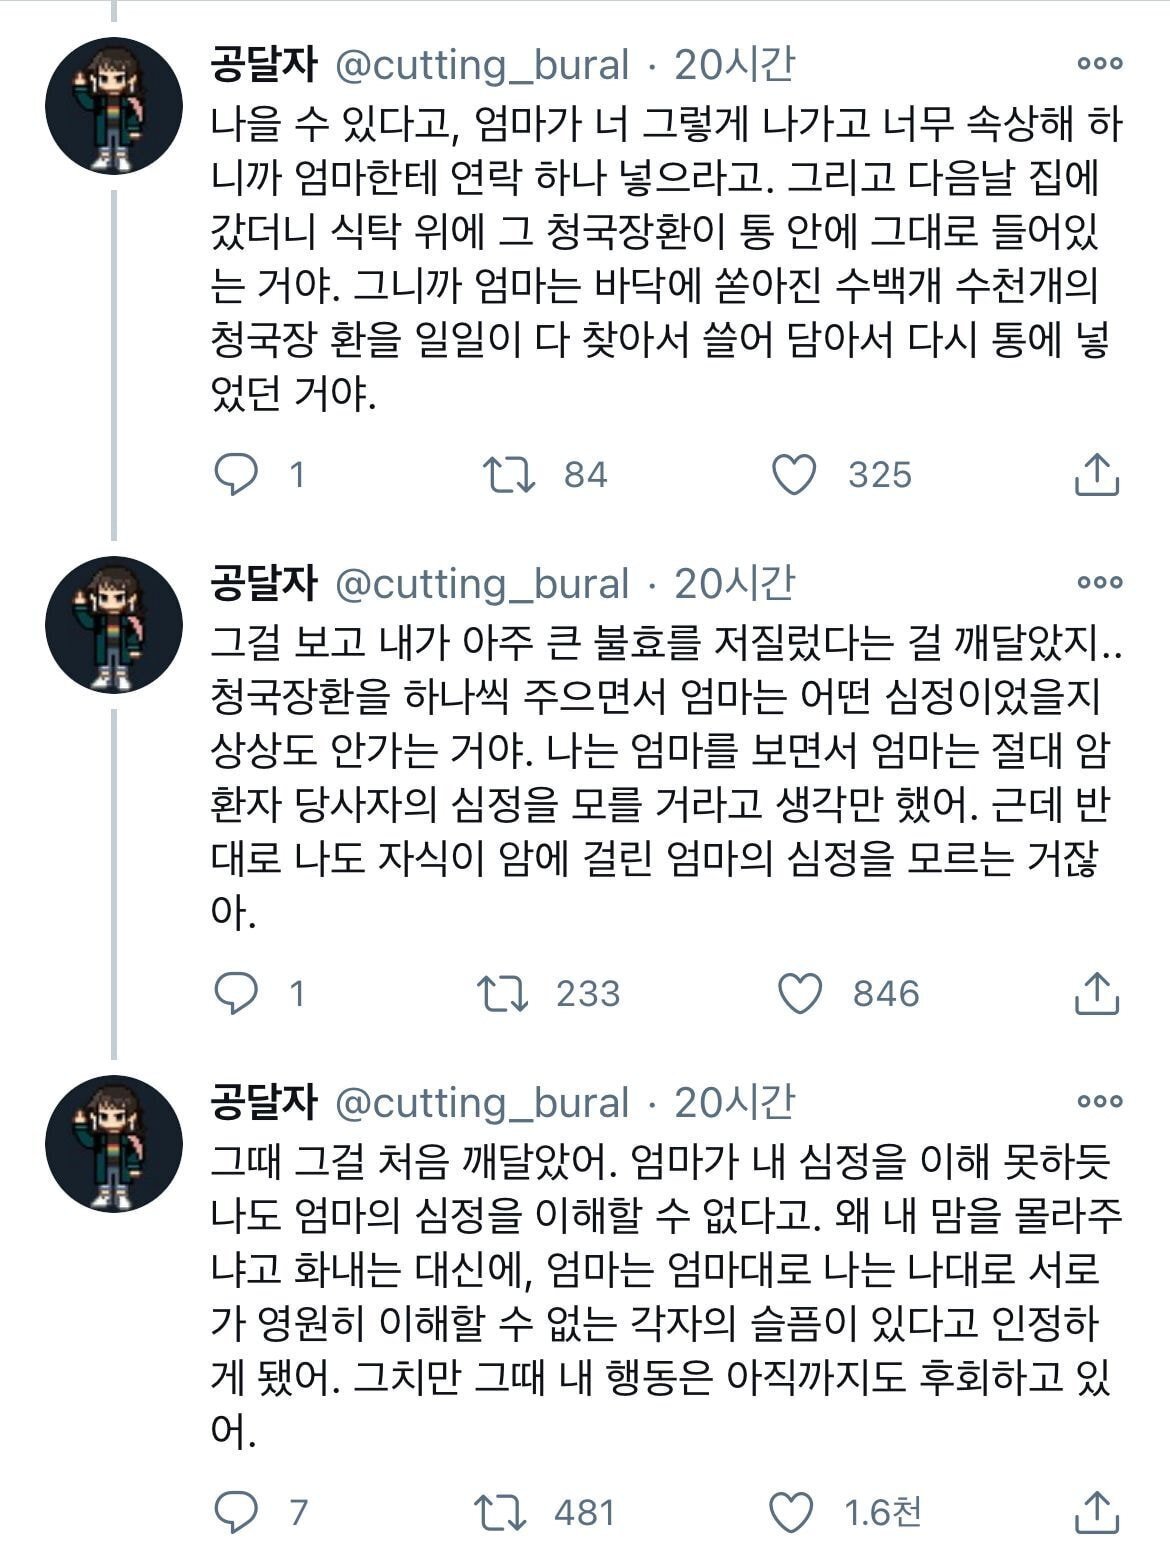1170x1555 pixels.
Task: Like the tweet with 1.6천 likes
Action: point(792,1512)
